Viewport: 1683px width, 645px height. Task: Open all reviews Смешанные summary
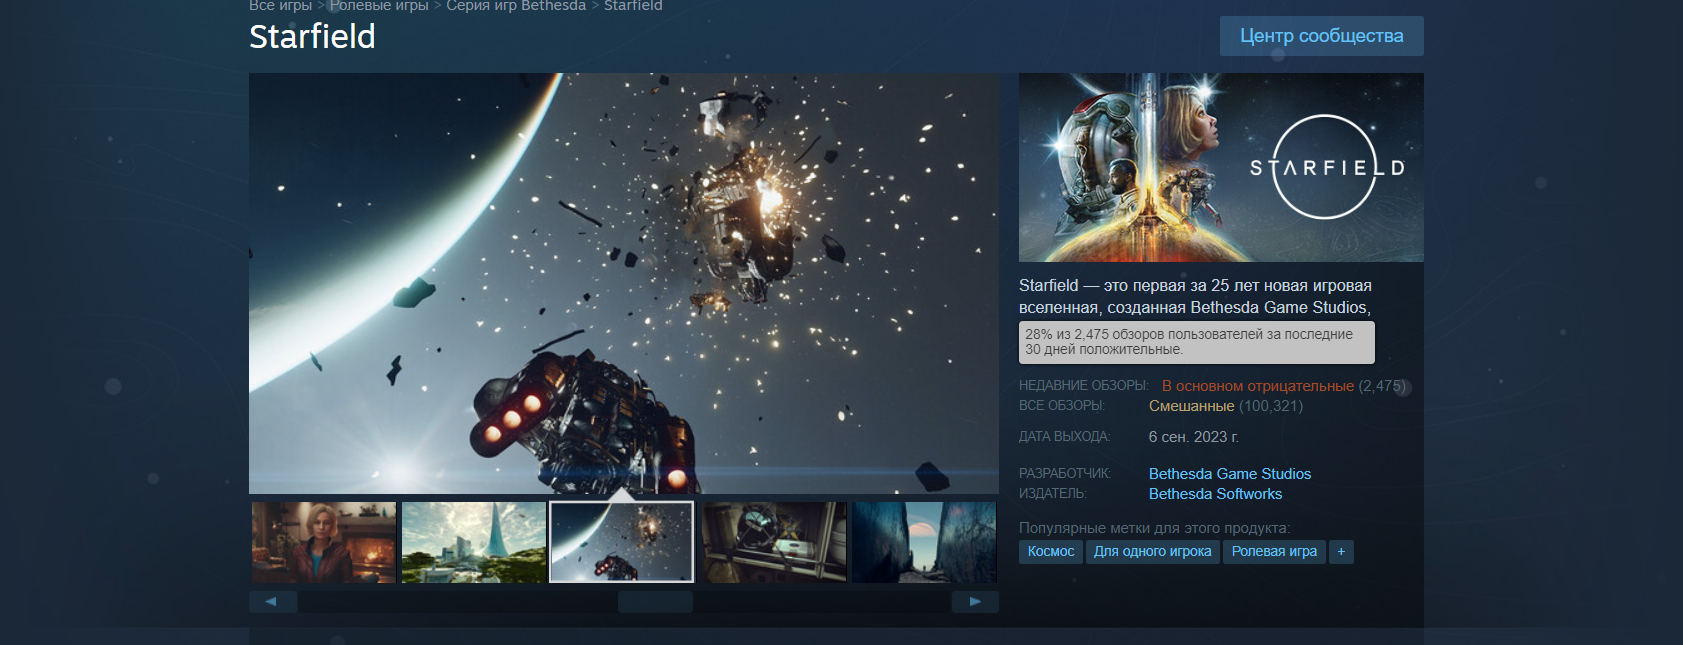tap(1191, 406)
